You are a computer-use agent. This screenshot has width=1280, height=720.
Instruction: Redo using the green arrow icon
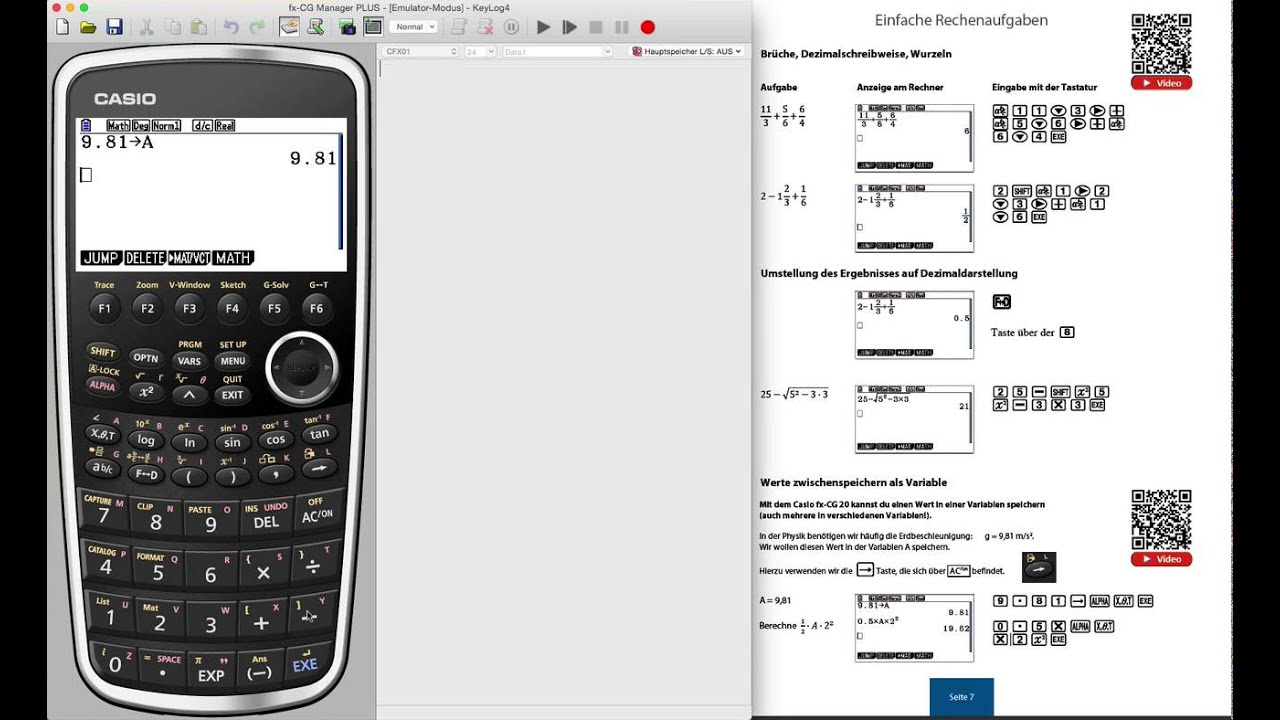tap(258, 27)
